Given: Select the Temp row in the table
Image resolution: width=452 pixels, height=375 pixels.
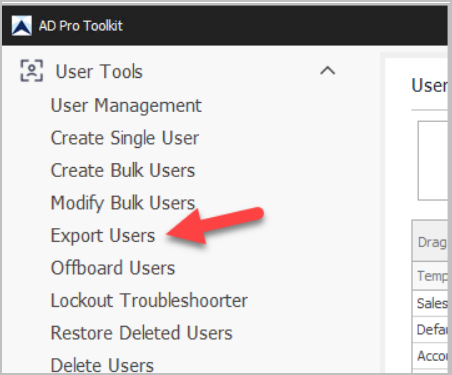Looking at the screenshot, I should 430,276.
